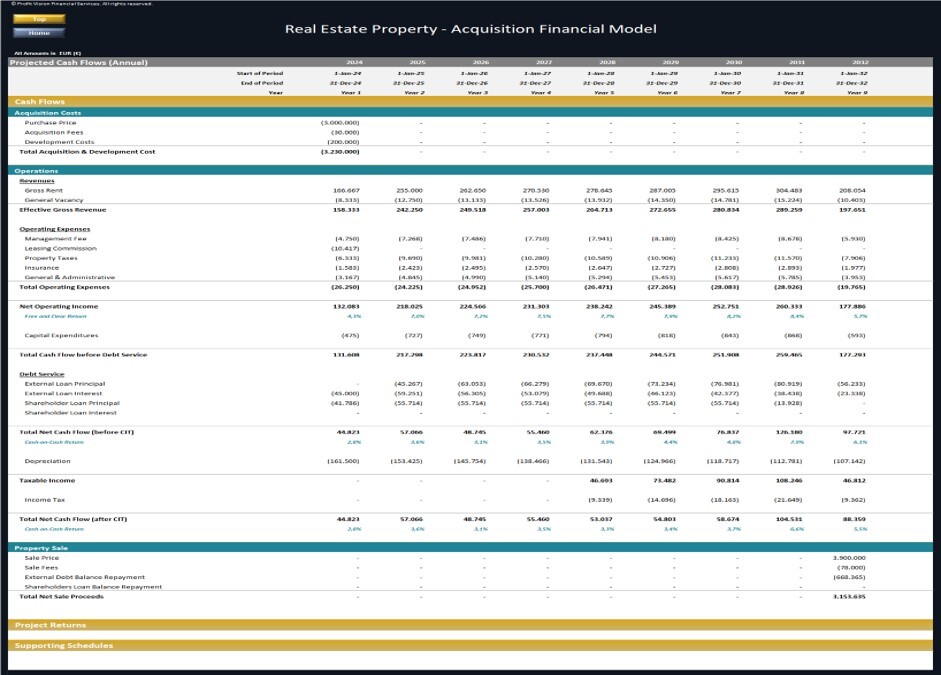Click the 2024 Purchase Price value (3.000.000)
This screenshot has height=675, width=941.
(x=340, y=123)
